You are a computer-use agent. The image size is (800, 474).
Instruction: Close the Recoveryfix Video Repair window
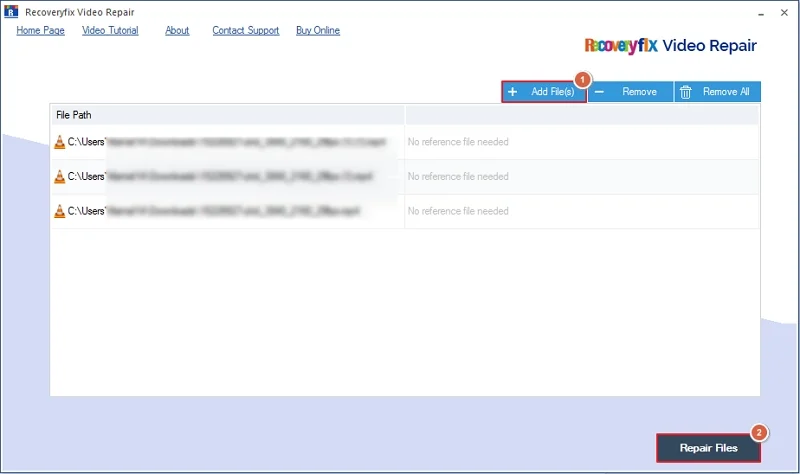pyautogui.click(x=784, y=13)
